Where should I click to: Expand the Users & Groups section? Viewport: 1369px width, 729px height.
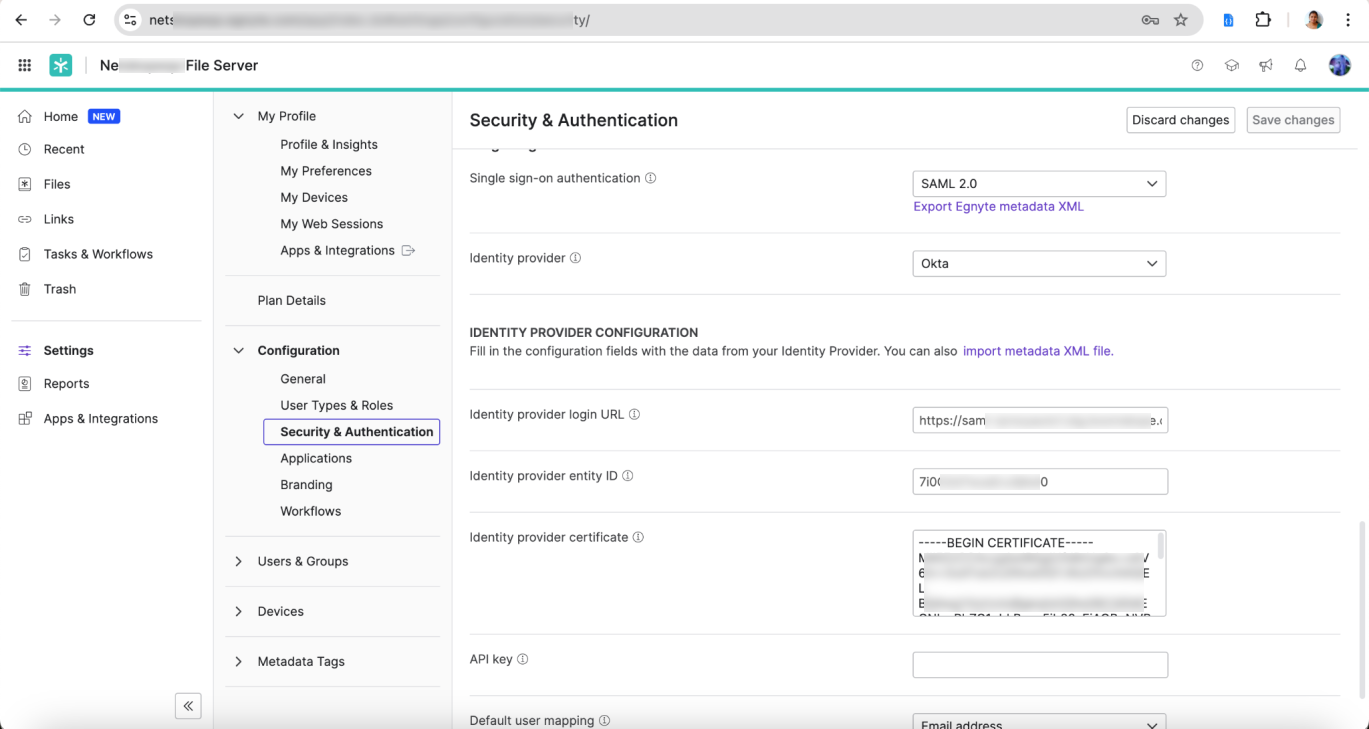(238, 562)
